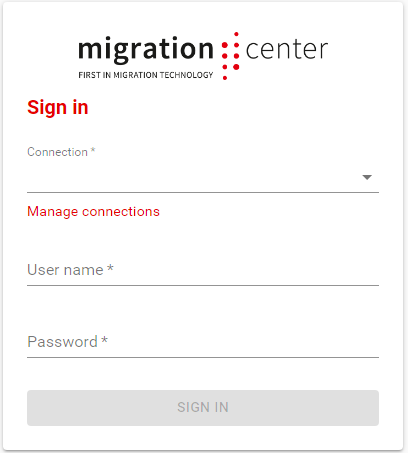
Task: Click the underline beneath the Password field
Action: click(203, 357)
